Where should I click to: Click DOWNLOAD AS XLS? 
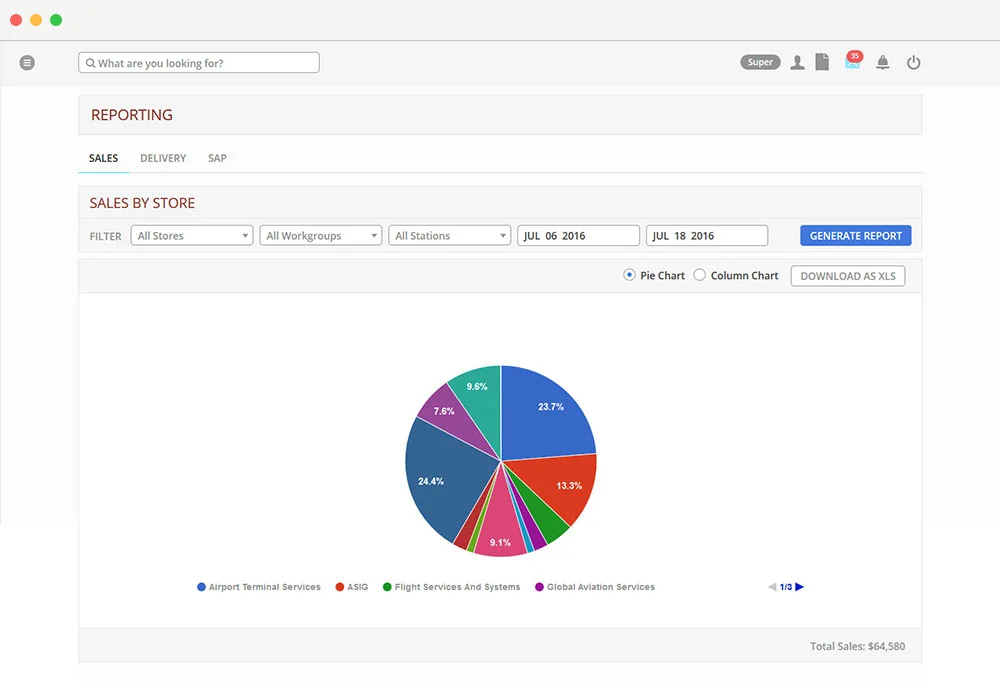(x=848, y=275)
